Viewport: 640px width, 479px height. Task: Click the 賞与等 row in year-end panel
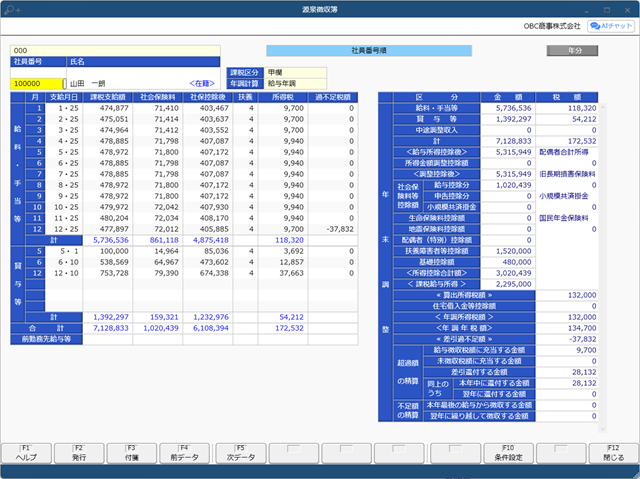pos(436,119)
